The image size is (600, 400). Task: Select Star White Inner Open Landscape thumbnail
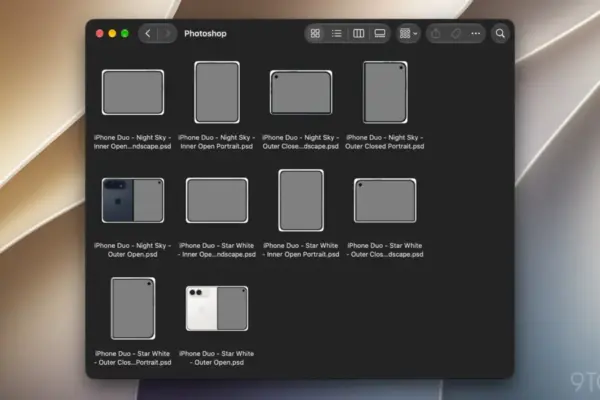coord(217,200)
